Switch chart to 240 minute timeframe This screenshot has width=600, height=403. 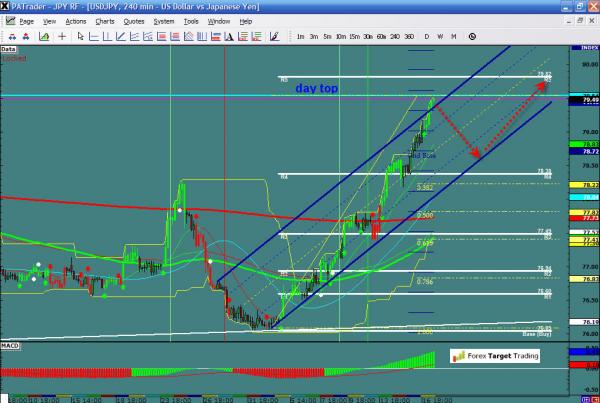tap(394, 36)
